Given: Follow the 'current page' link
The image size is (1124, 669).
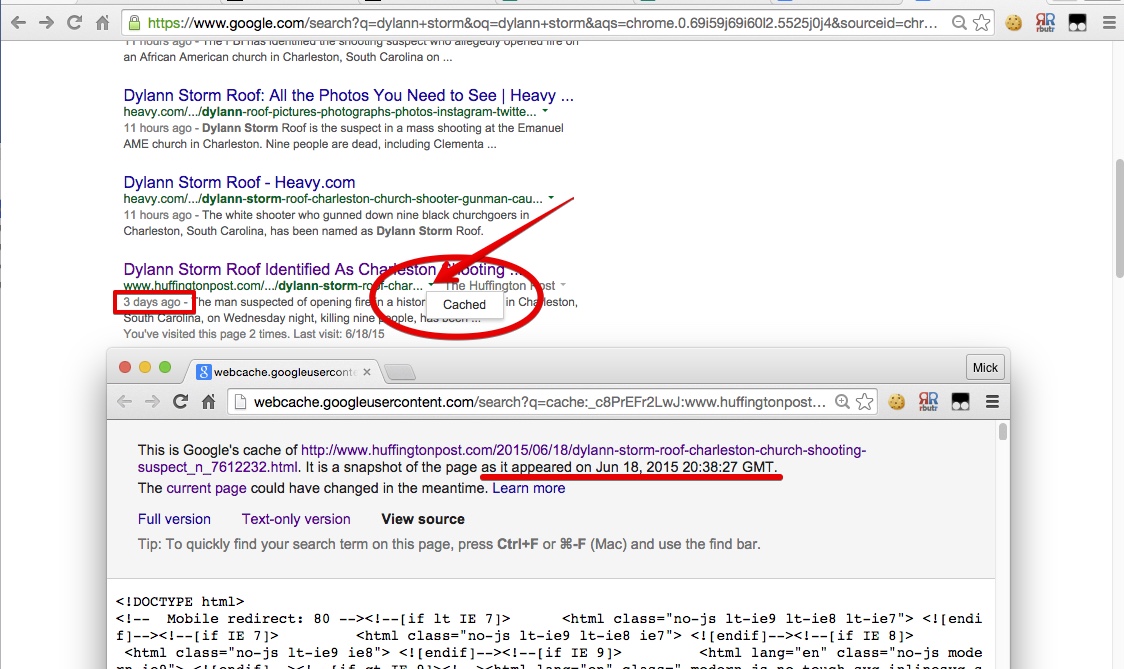Looking at the screenshot, I should tap(206, 488).
